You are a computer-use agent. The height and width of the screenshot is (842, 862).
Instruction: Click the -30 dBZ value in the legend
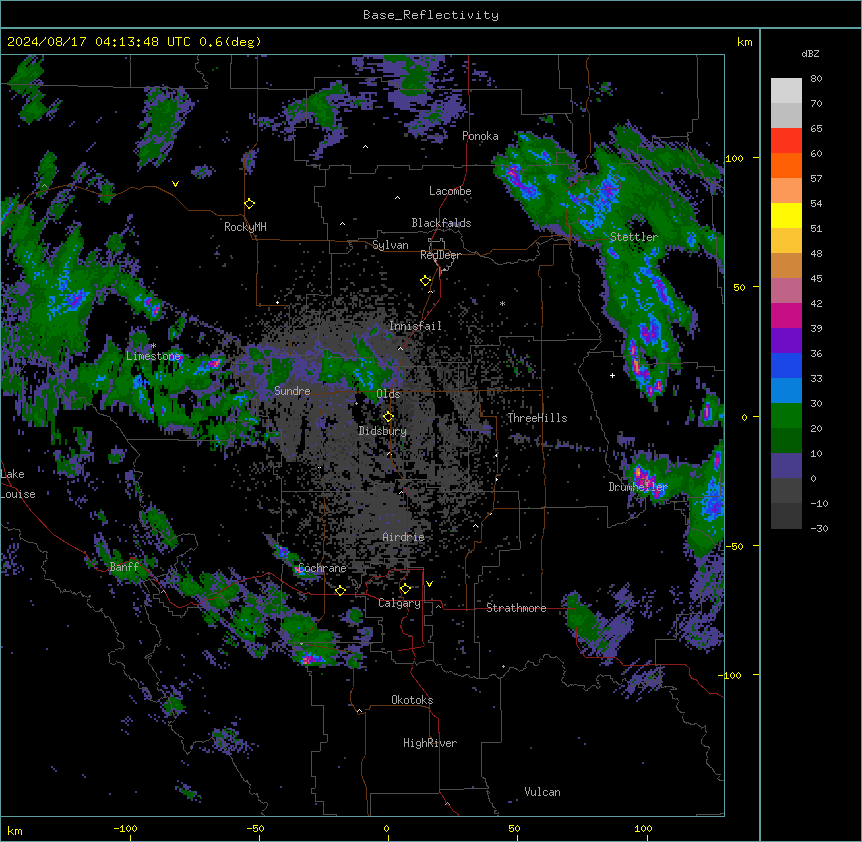pos(819,528)
